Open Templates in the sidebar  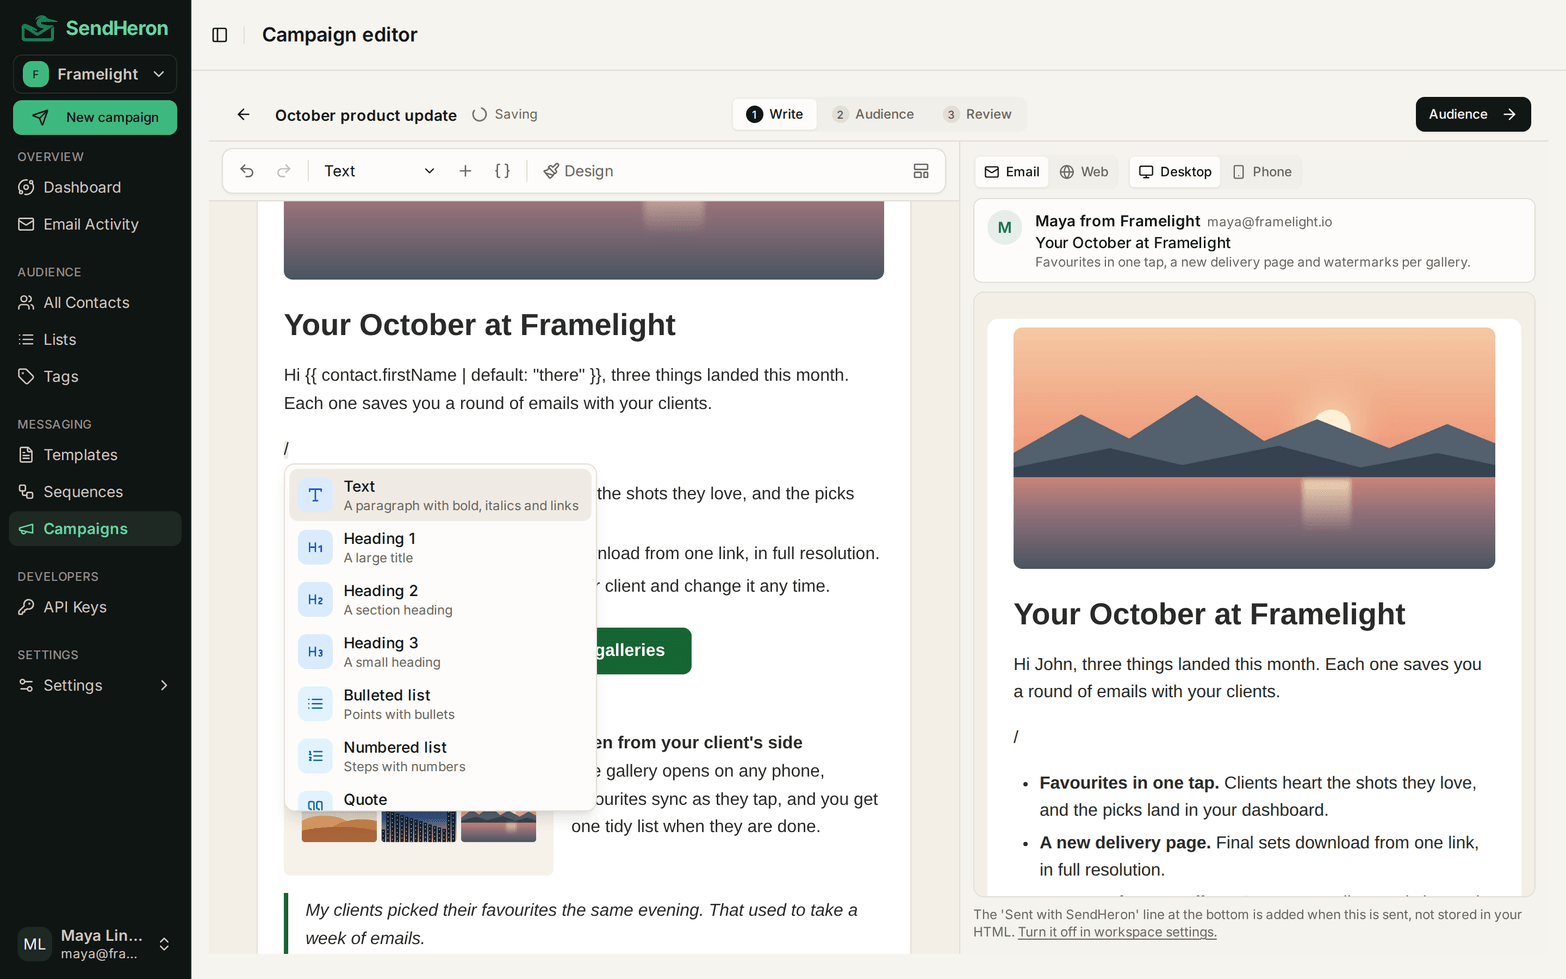[x=95, y=455]
